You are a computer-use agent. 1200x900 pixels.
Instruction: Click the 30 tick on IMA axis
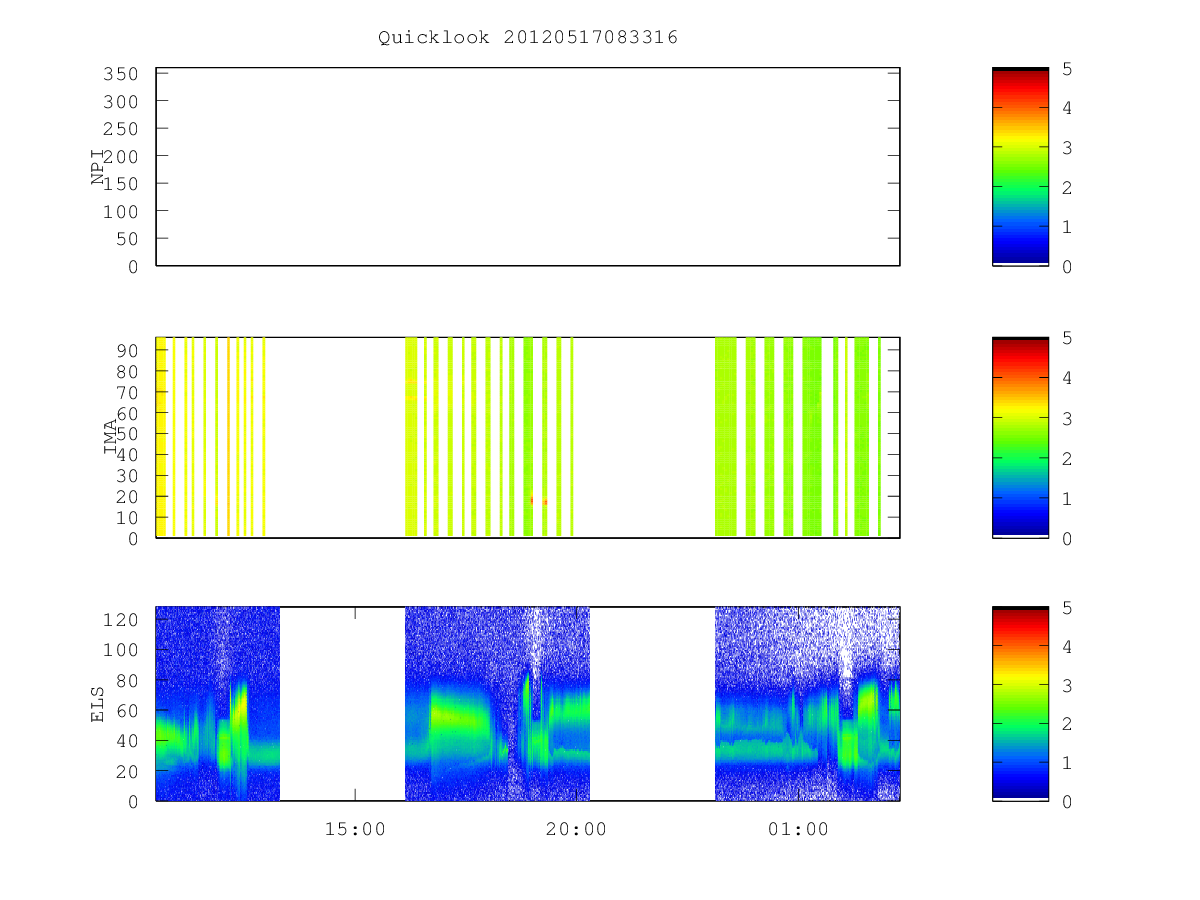click(x=127, y=475)
